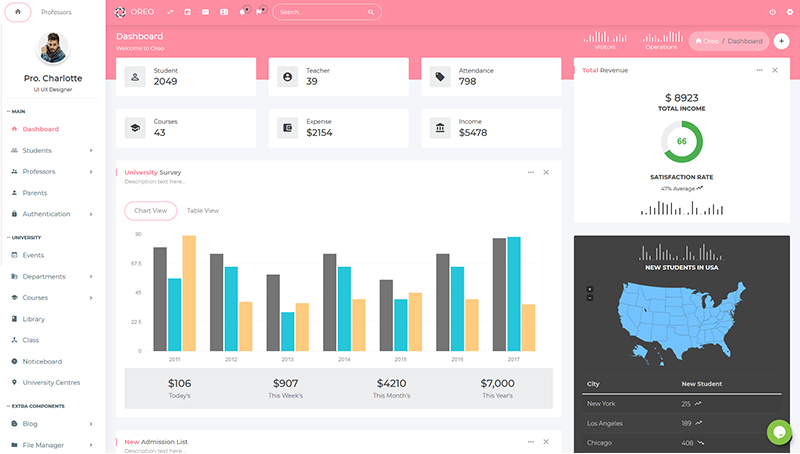Screen dimensions: 800x454
Task: Close the Total Revenue card
Action: point(775,70)
